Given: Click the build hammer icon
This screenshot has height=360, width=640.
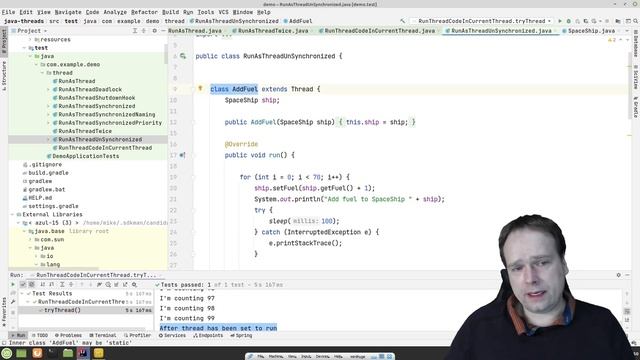Looking at the screenshot, I should tap(402, 21).
